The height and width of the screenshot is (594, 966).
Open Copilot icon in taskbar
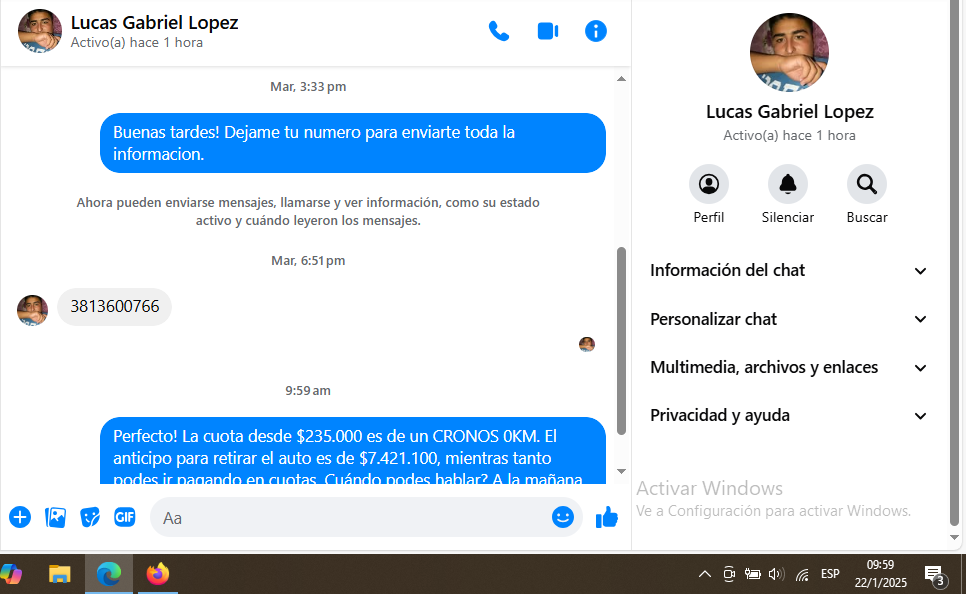point(11,574)
